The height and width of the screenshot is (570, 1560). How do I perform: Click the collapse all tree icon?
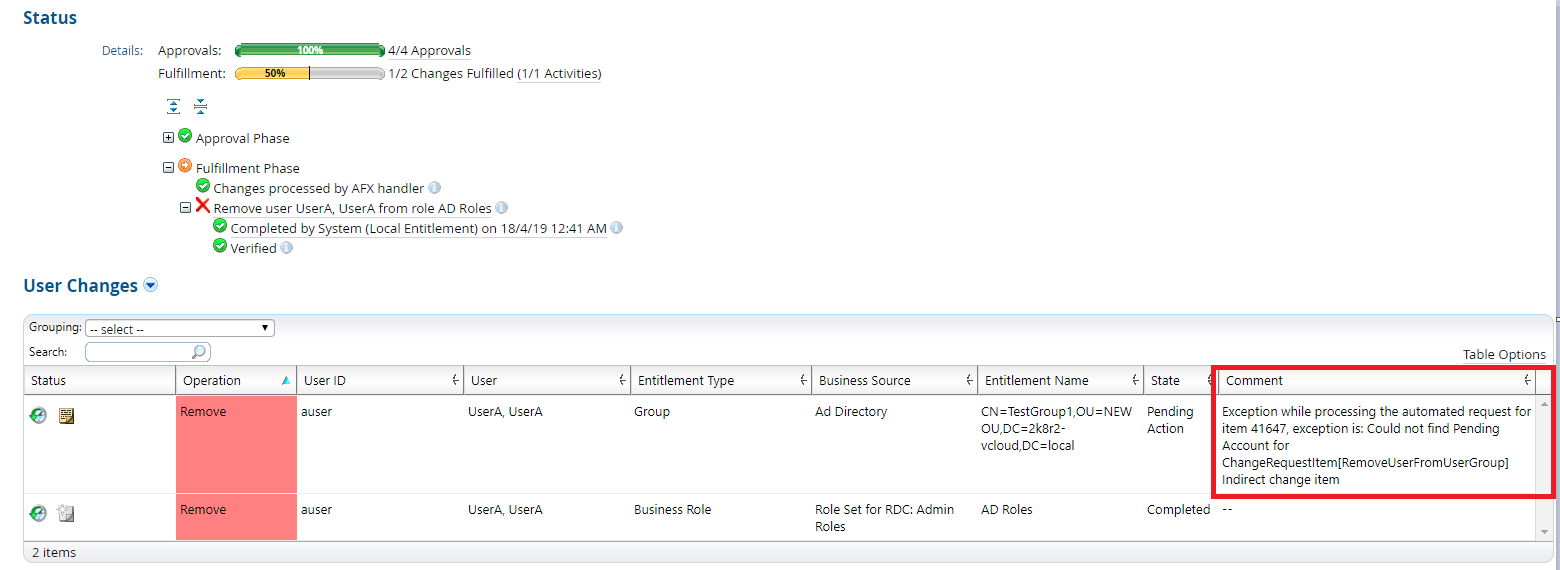(x=200, y=106)
